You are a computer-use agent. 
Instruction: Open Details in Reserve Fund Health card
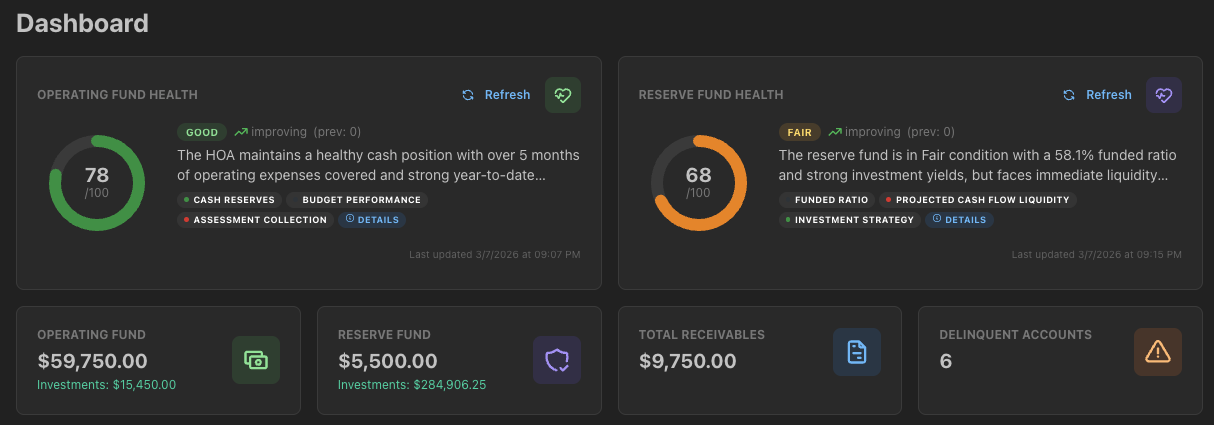(x=959, y=220)
